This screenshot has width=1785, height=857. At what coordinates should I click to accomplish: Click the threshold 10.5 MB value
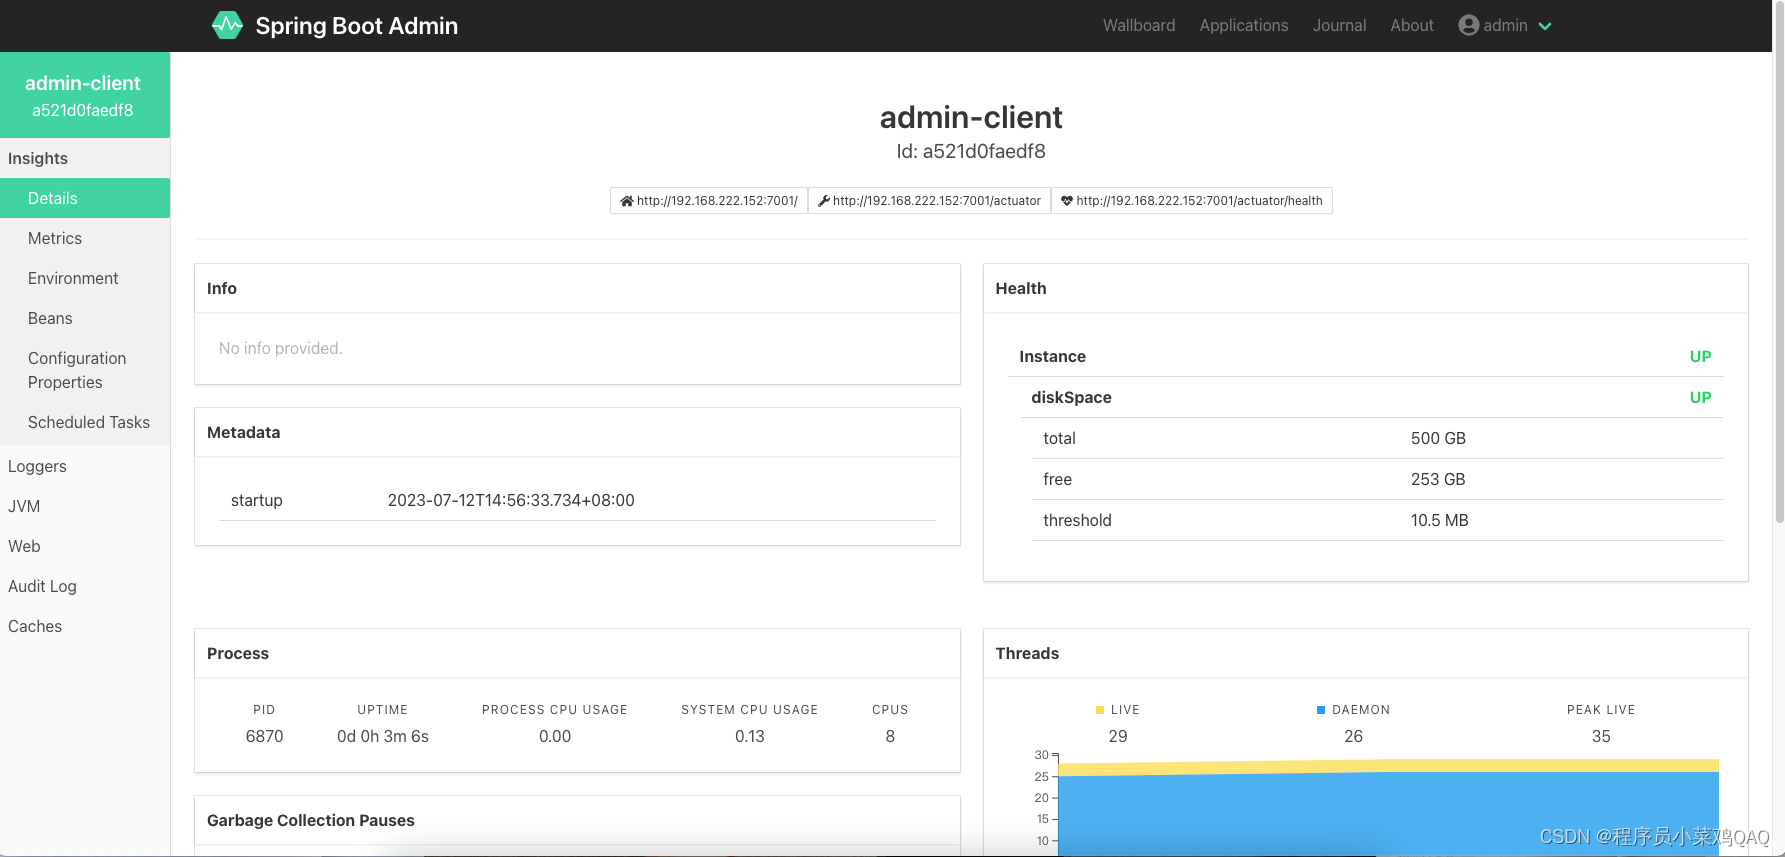click(x=1439, y=520)
